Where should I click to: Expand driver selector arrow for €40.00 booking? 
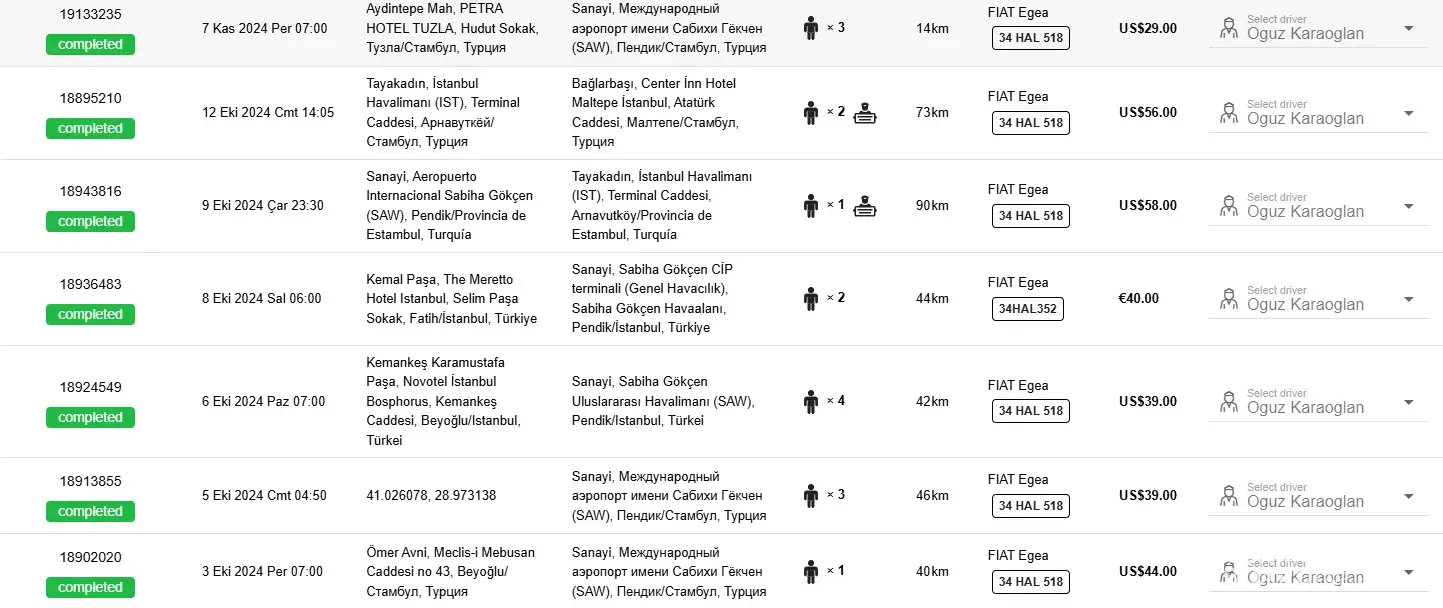[x=1408, y=299]
